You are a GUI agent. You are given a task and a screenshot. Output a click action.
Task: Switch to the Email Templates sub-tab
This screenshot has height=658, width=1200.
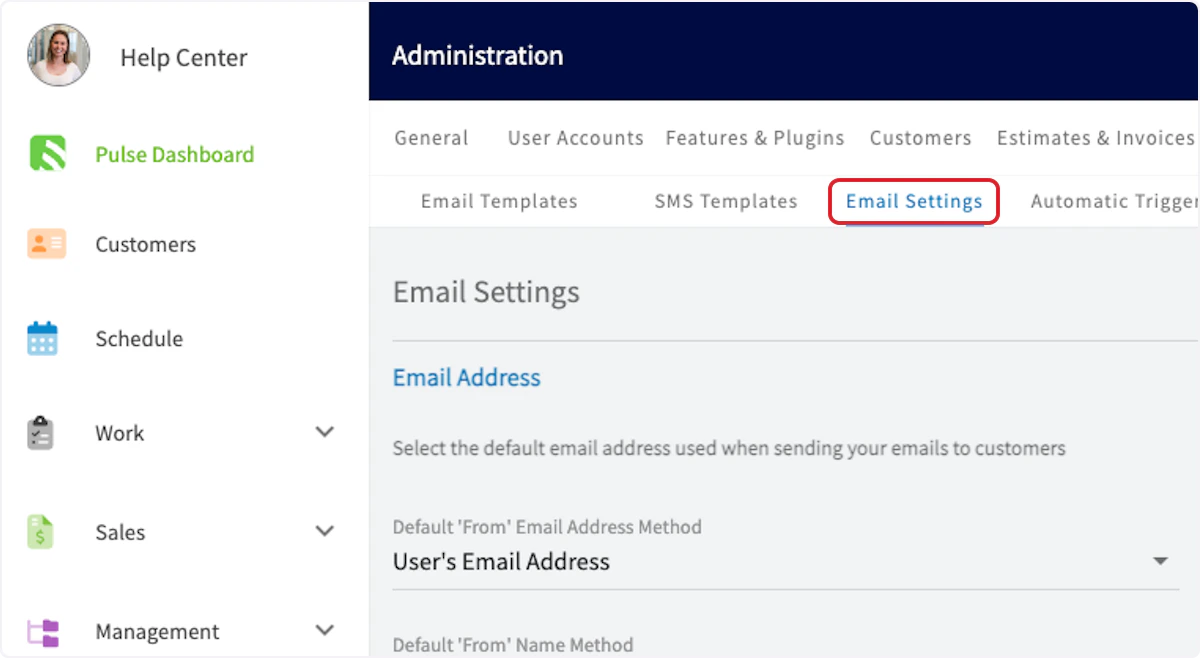(x=499, y=201)
